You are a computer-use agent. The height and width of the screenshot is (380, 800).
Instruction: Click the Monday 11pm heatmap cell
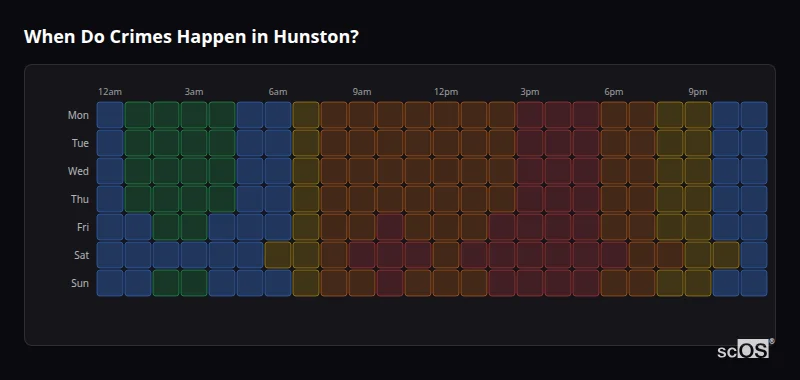(754, 115)
